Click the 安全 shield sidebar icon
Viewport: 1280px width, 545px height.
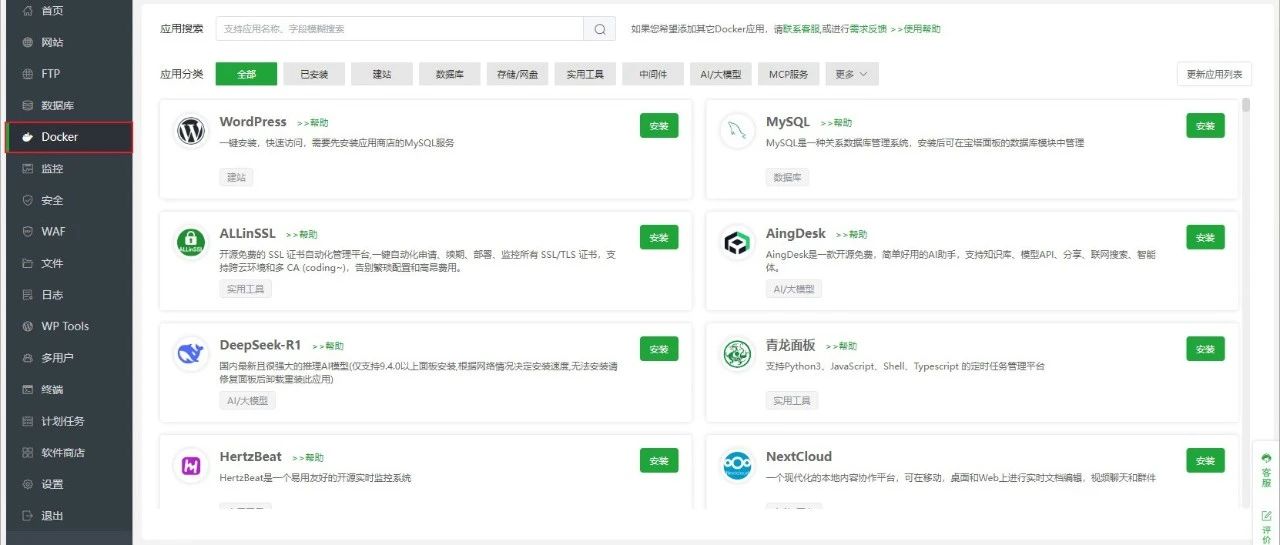[28, 200]
